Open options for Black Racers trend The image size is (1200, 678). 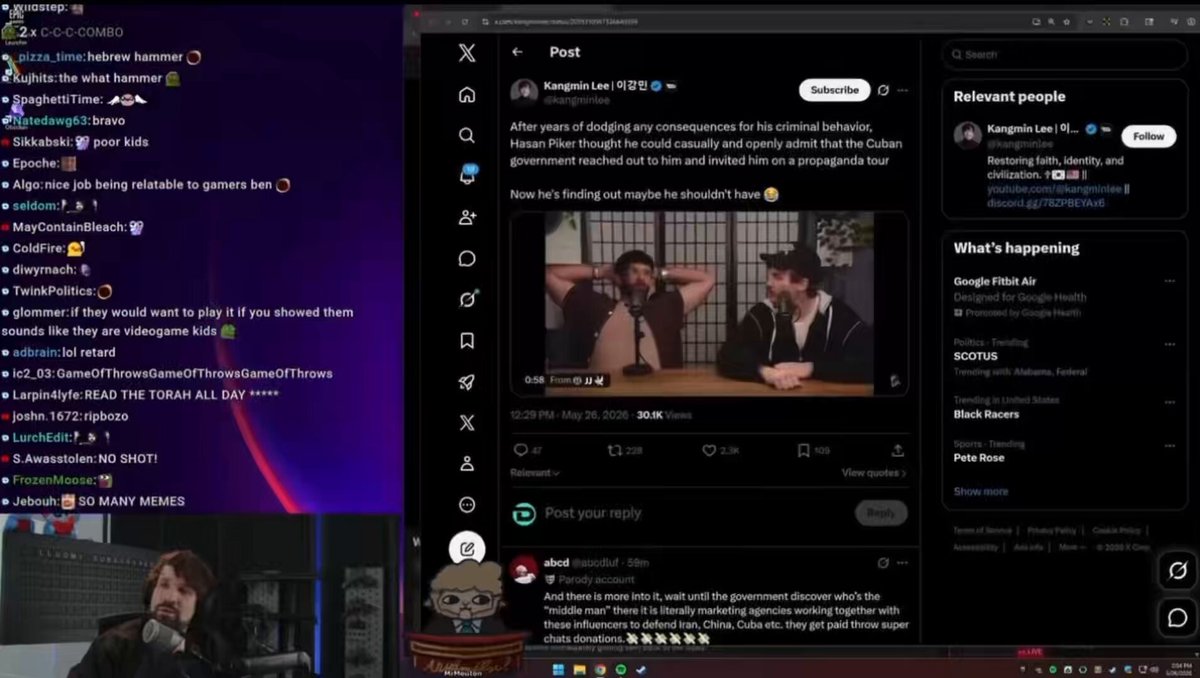pyautogui.click(x=1169, y=401)
